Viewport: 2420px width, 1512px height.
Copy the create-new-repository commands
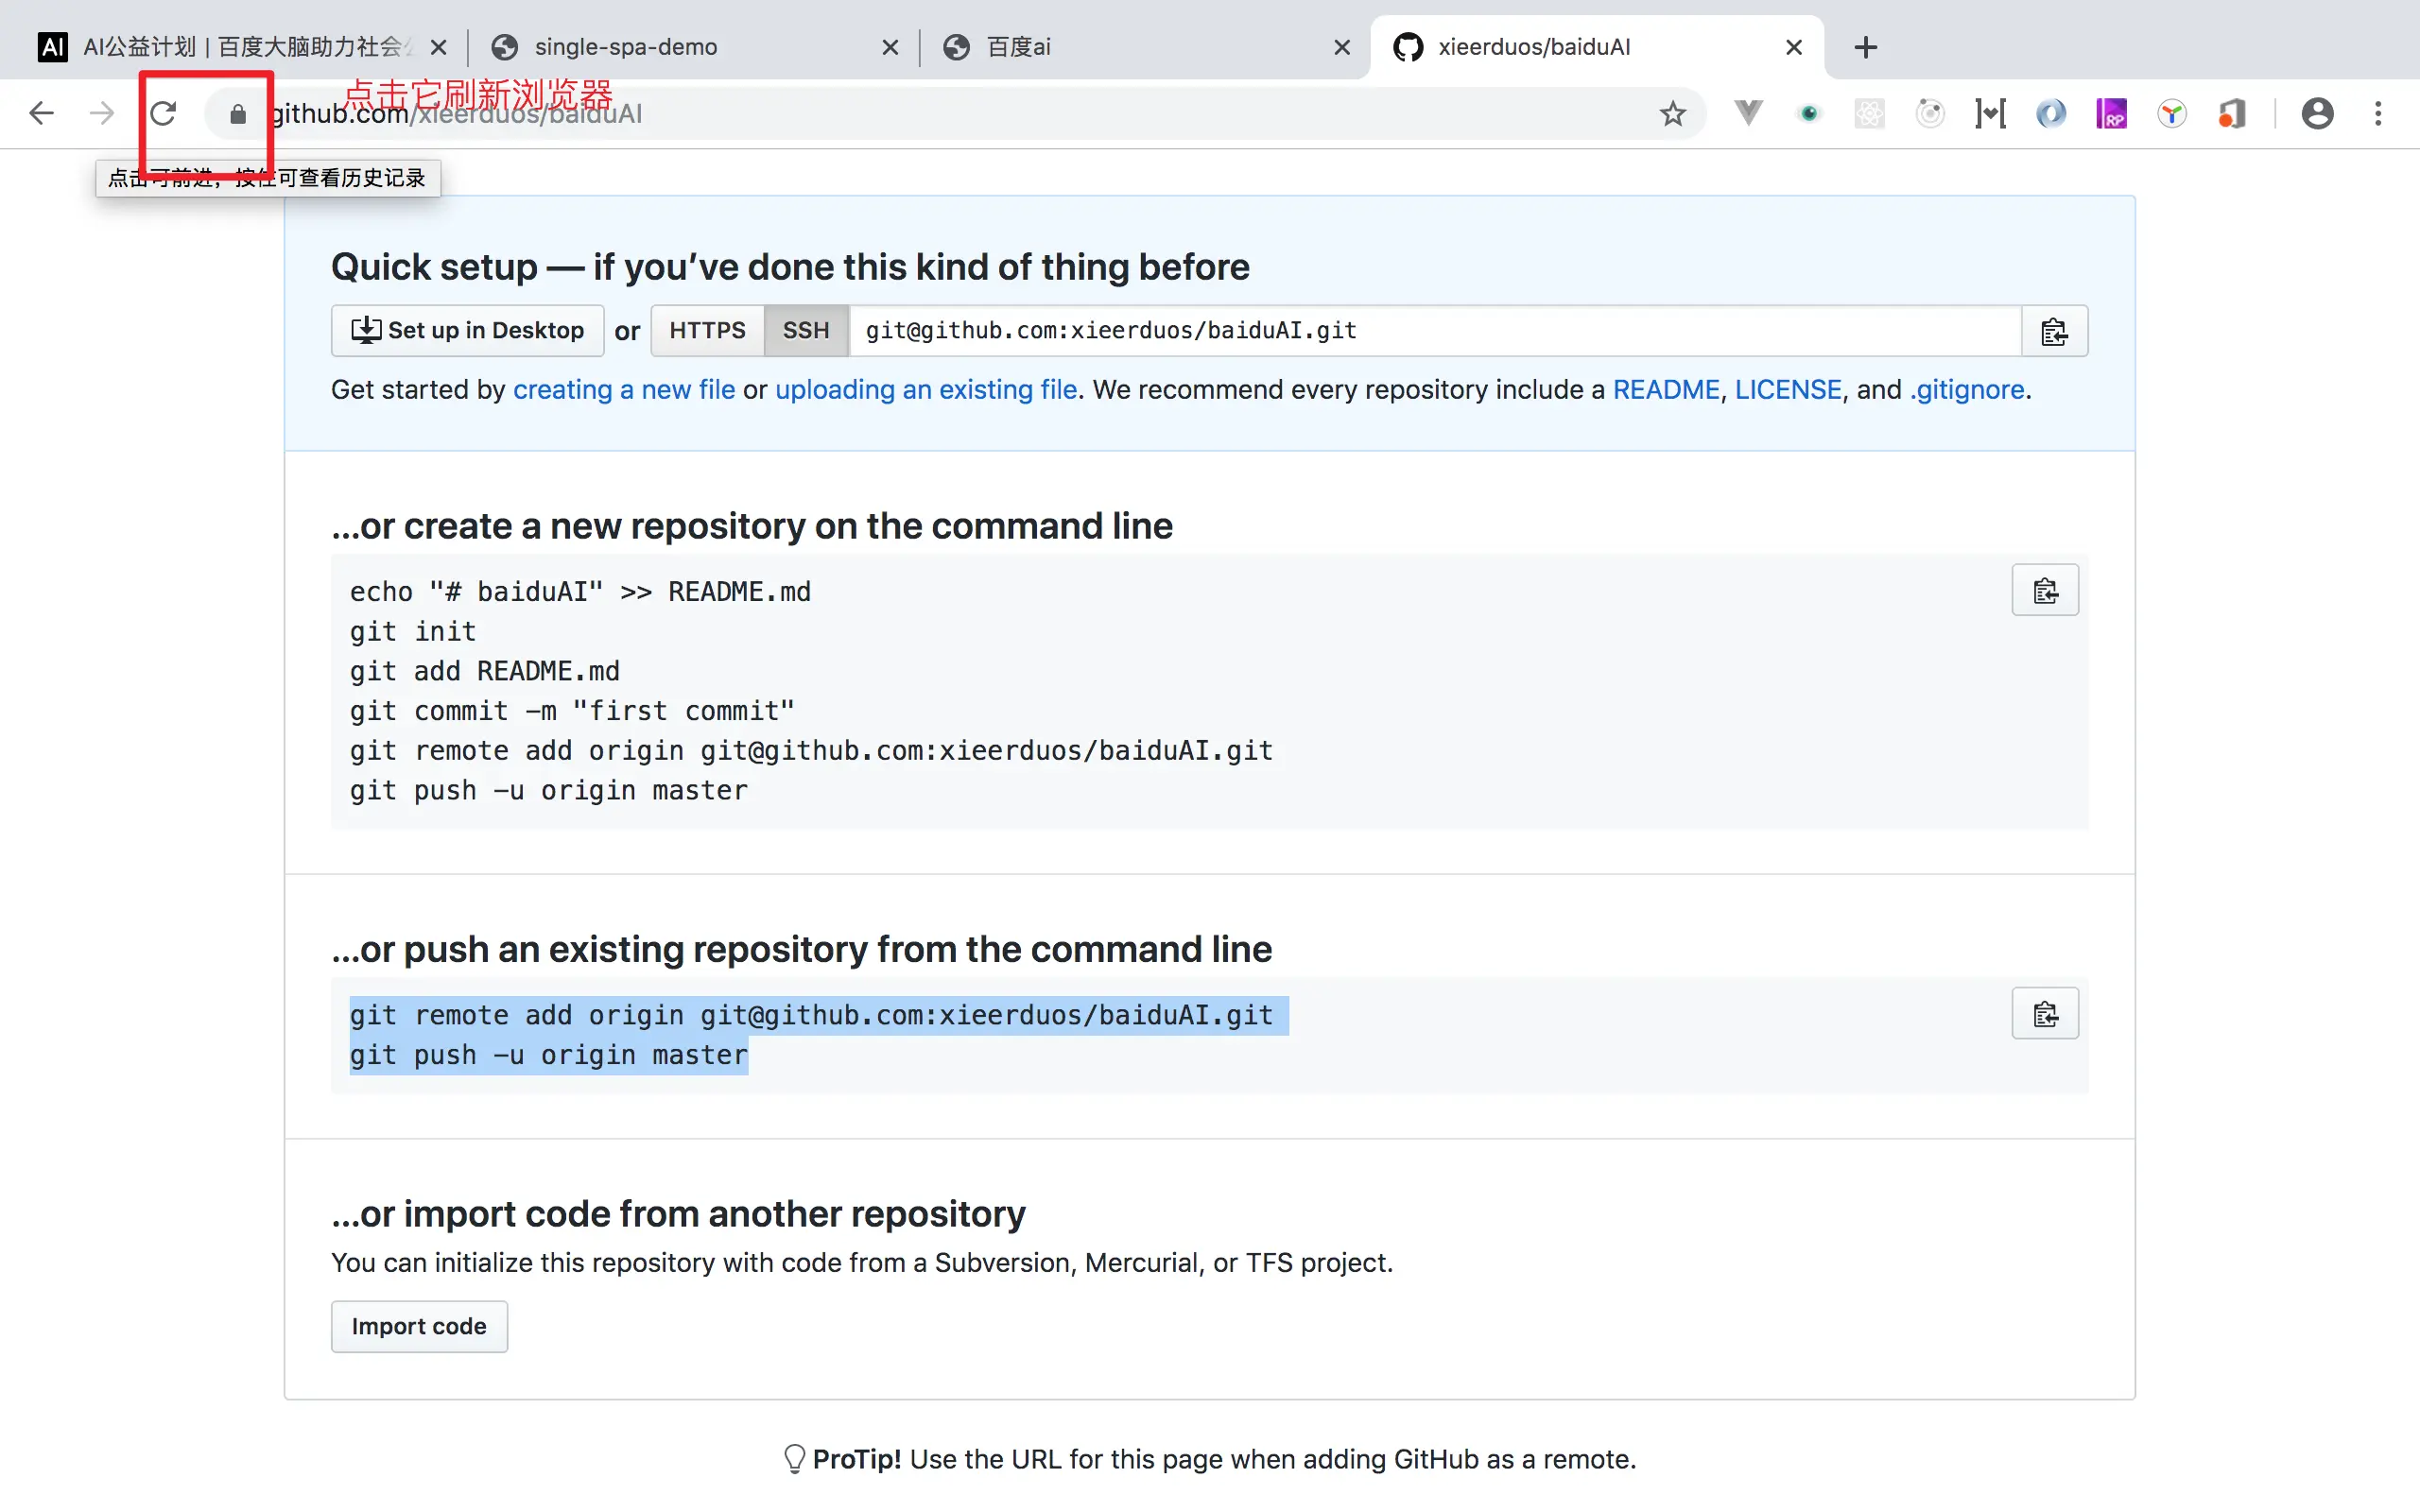tap(2044, 591)
